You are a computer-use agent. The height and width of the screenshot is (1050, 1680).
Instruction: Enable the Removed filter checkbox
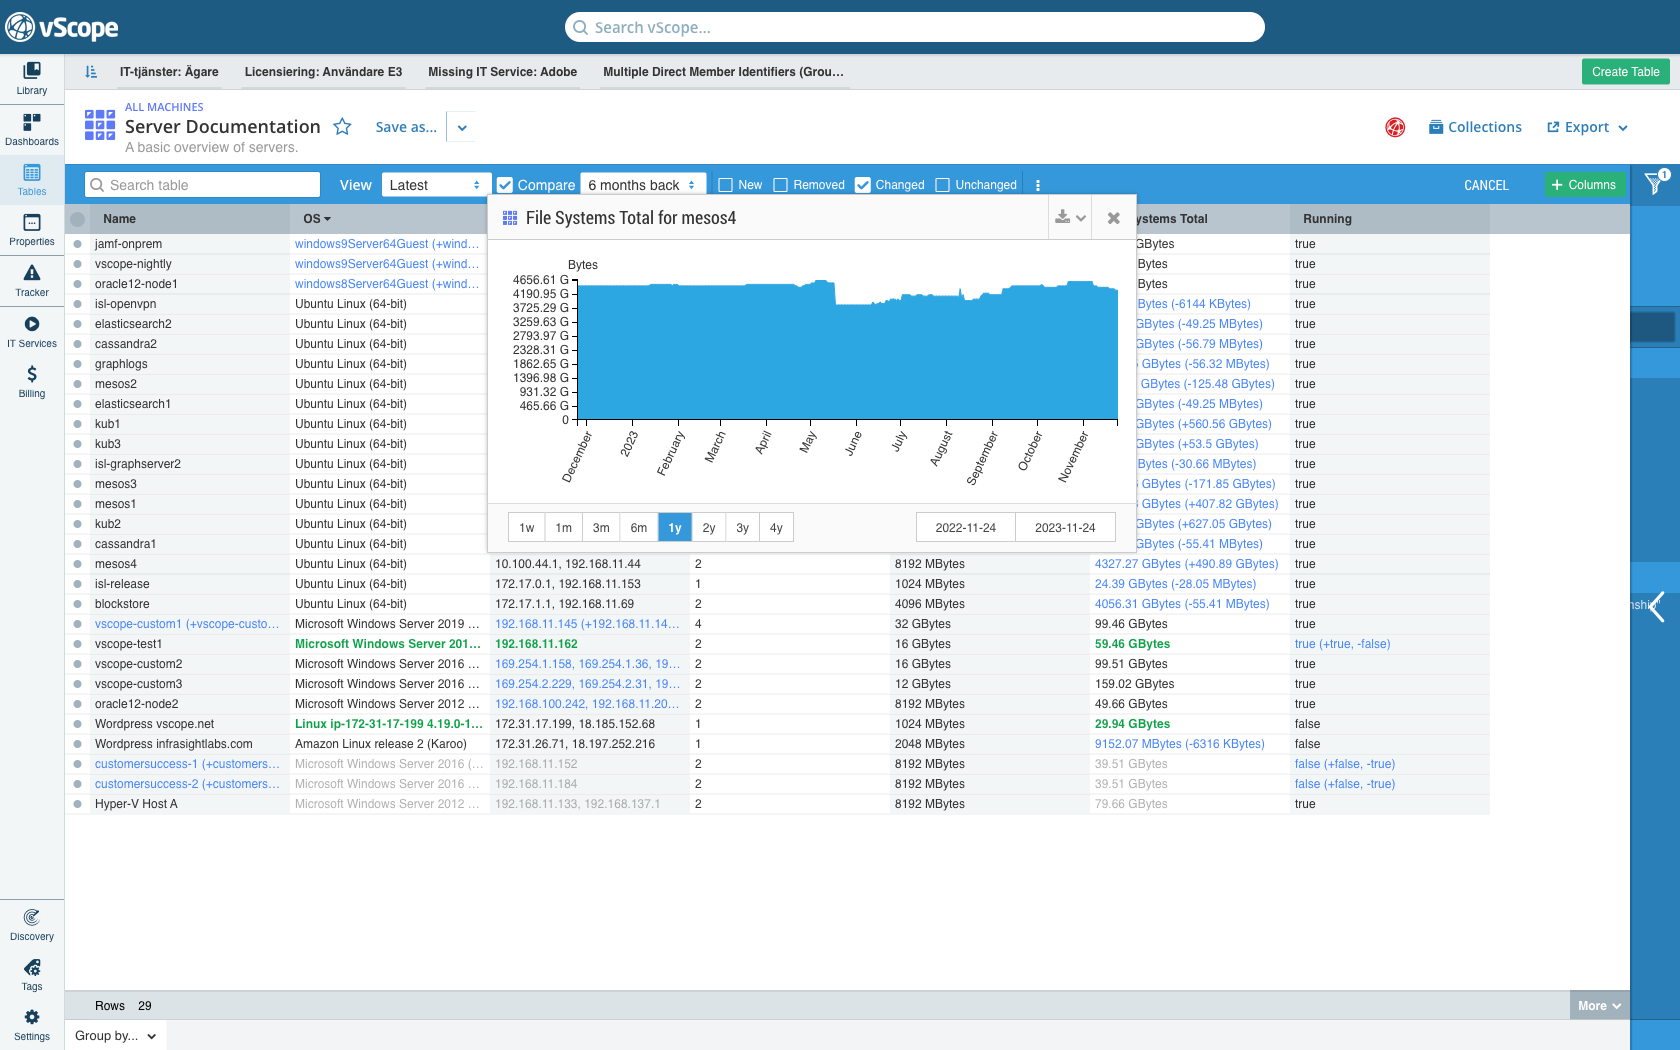(781, 185)
